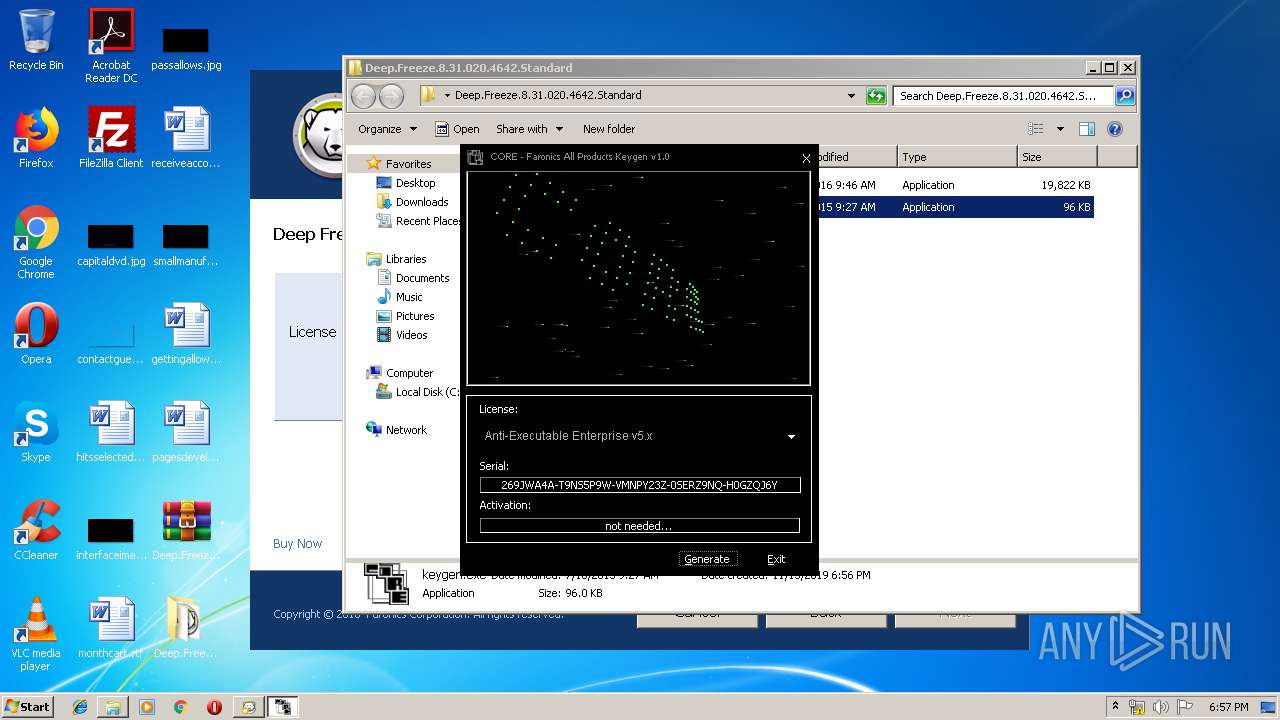This screenshot has width=1280, height=720.
Task: Open Internet Explorer from the taskbar
Action: [x=80, y=707]
